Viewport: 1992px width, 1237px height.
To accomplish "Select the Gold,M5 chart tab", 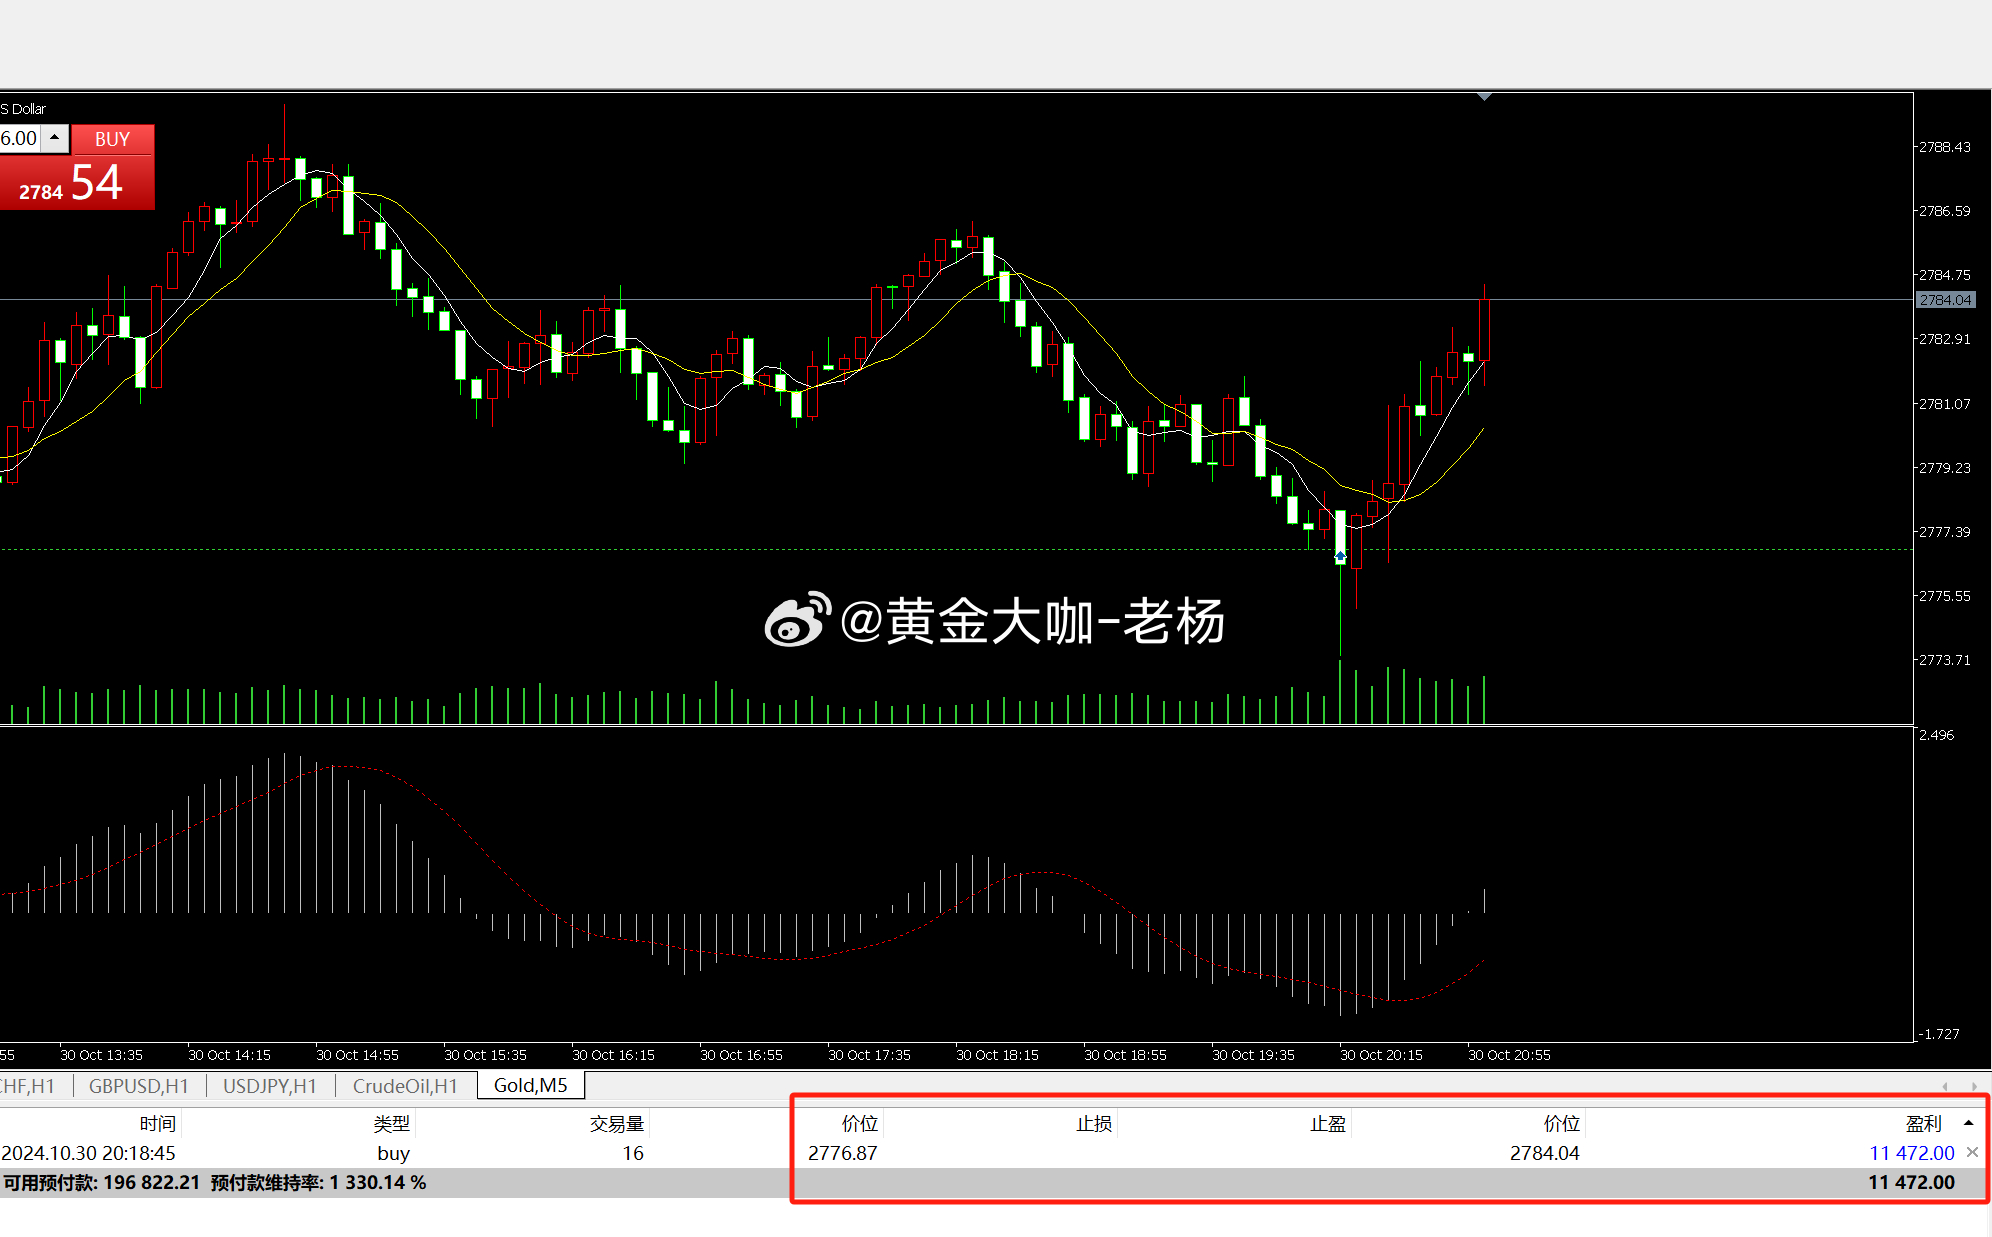I will [x=531, y=1086].
